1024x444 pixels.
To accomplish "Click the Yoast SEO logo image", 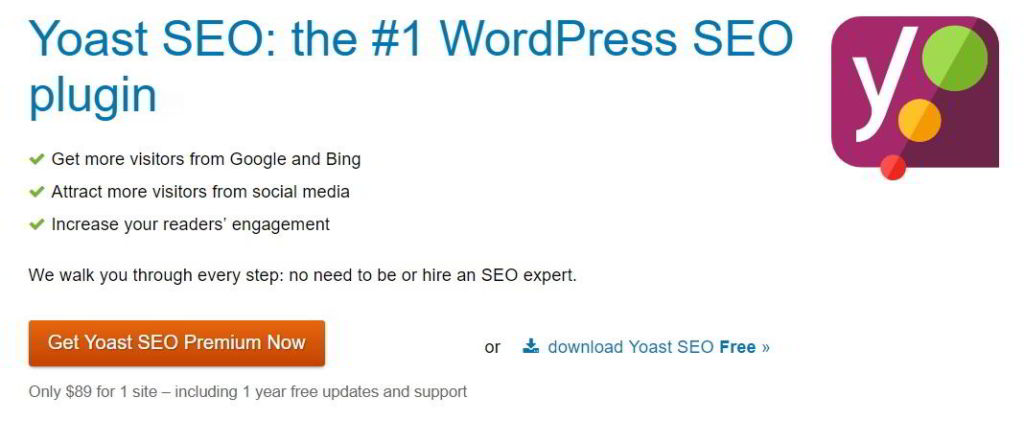I will pos(914,97).
